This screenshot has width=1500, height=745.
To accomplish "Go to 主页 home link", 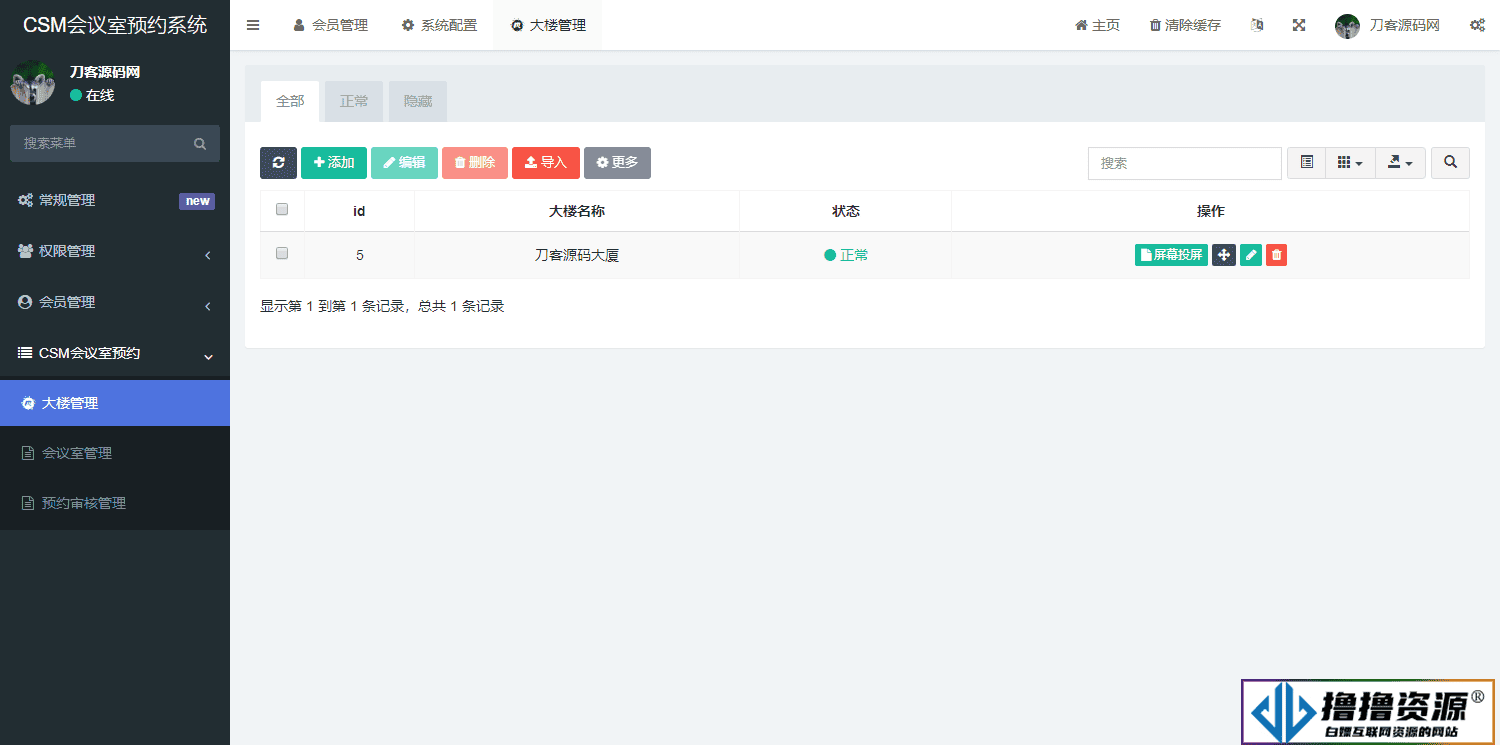I will click(x=1097, y=25).
